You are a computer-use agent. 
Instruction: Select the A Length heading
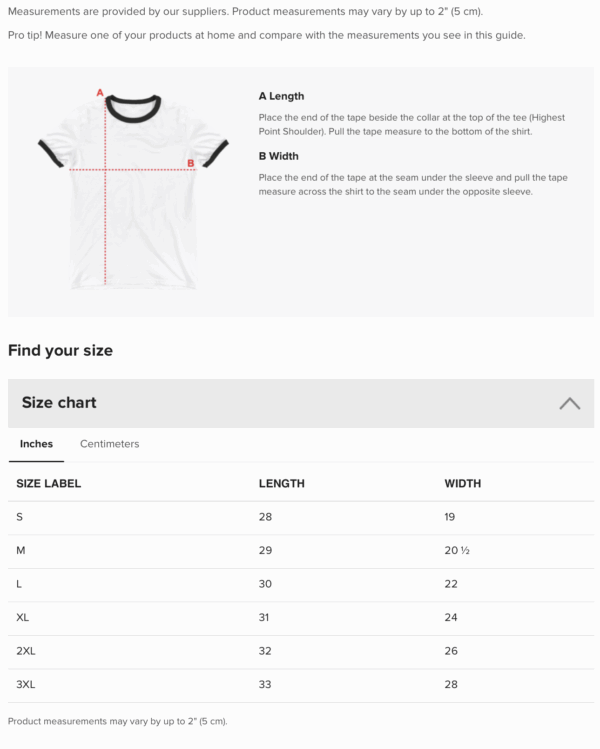281,97
